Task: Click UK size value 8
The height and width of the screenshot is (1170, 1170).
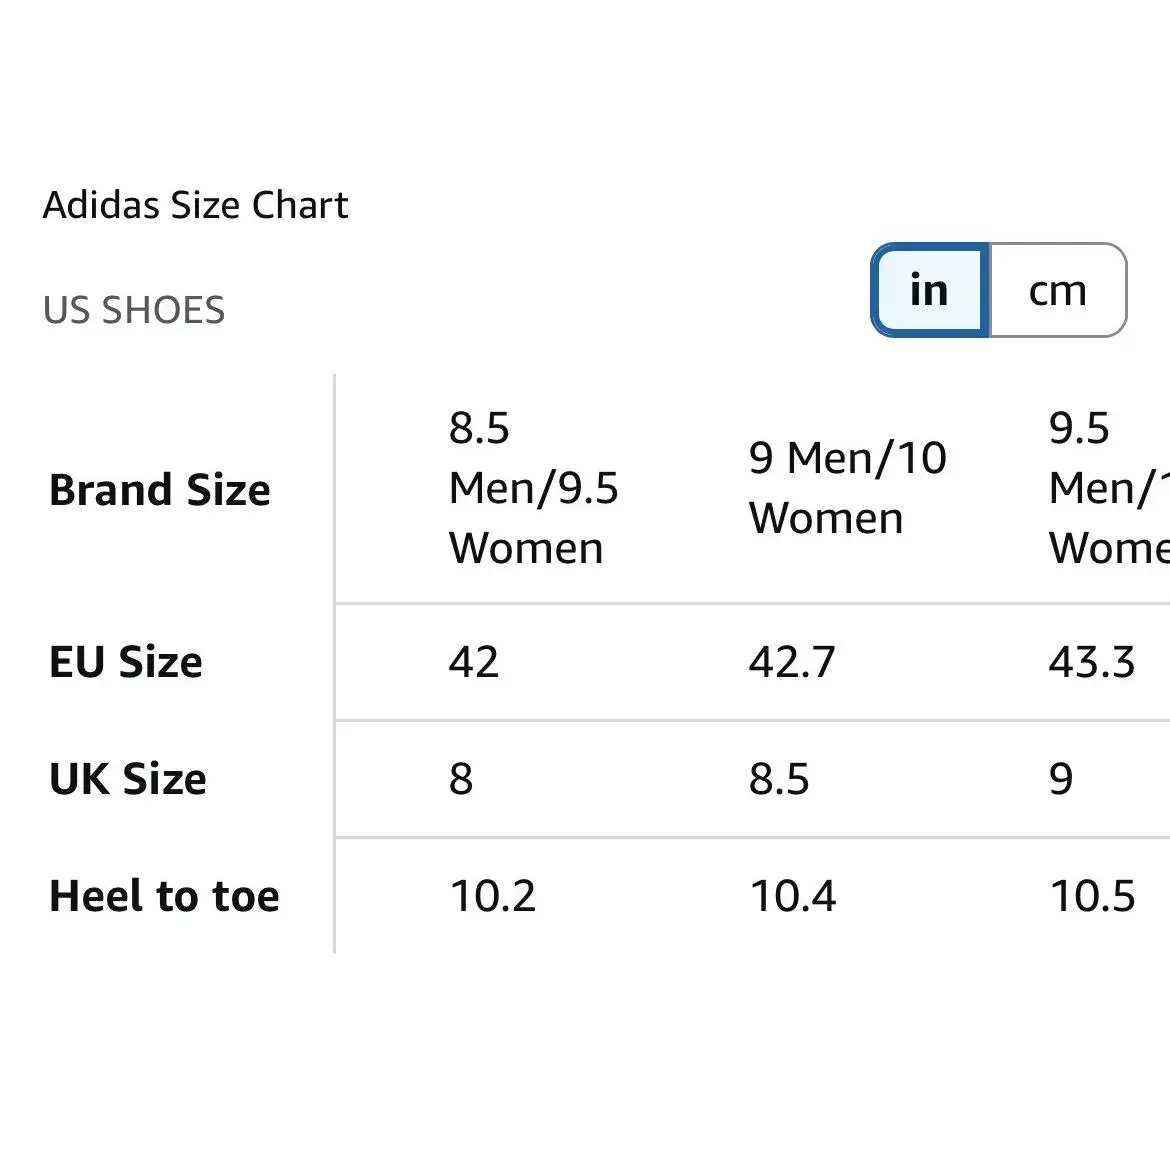Action: [x=461, y=779]
